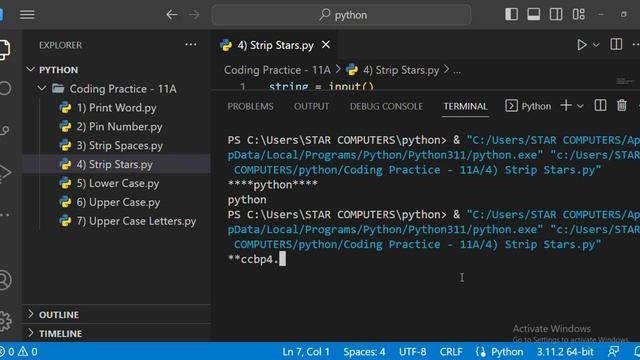
Task: Go forward with the right arrow
Action: coord(194,15)
